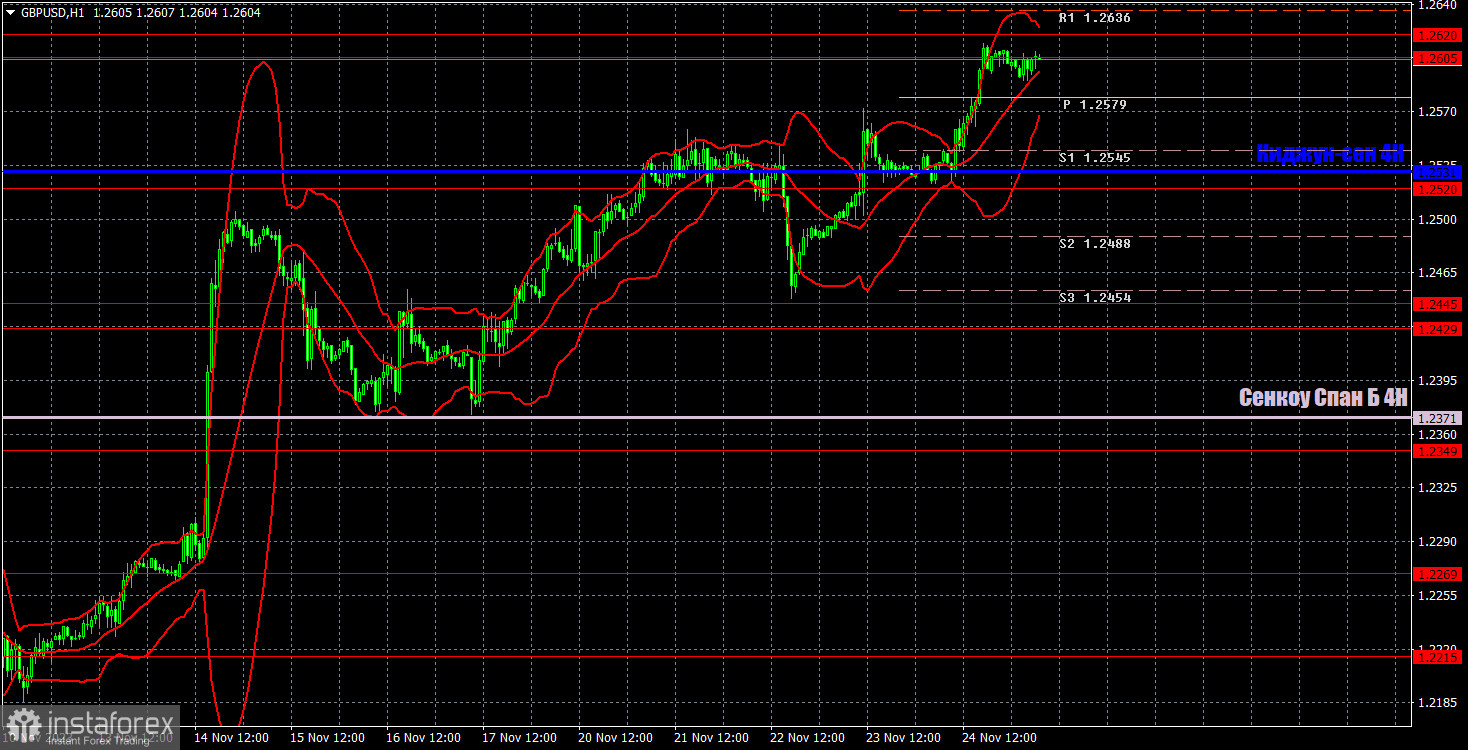
Task: Click the red 1.2215 level price tag
Action: pos(1439,657)
